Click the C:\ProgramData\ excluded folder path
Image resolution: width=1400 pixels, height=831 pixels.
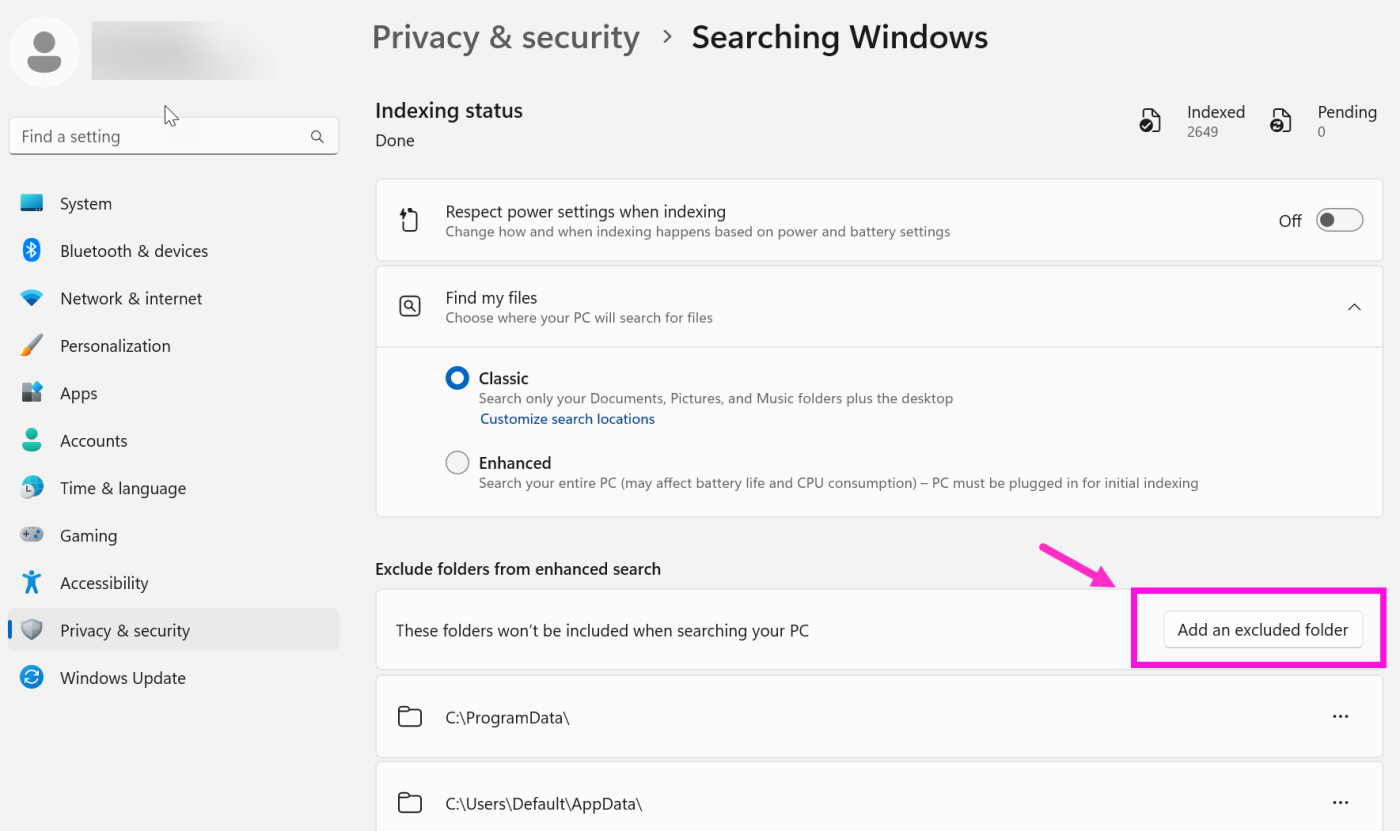[x=507, y=717]
